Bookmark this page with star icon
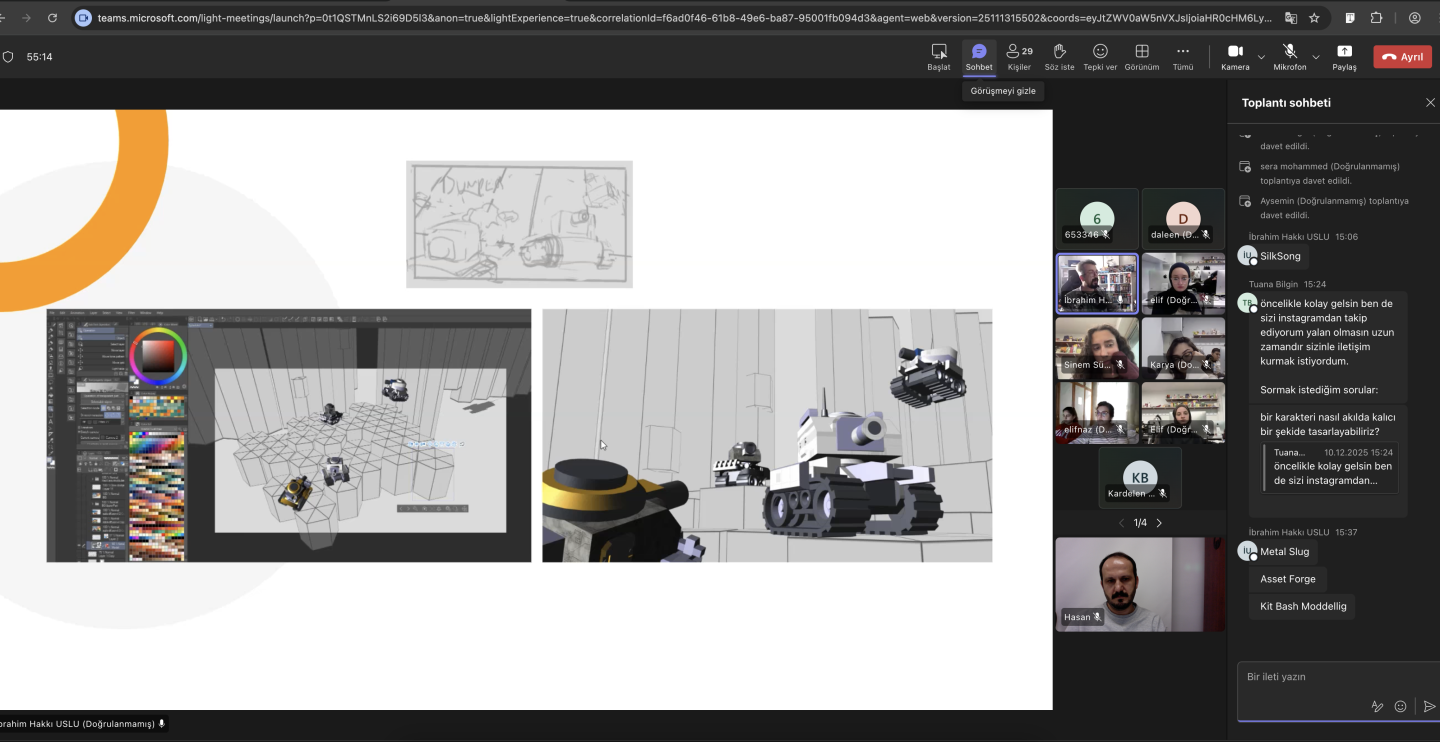 point(1314,18)
